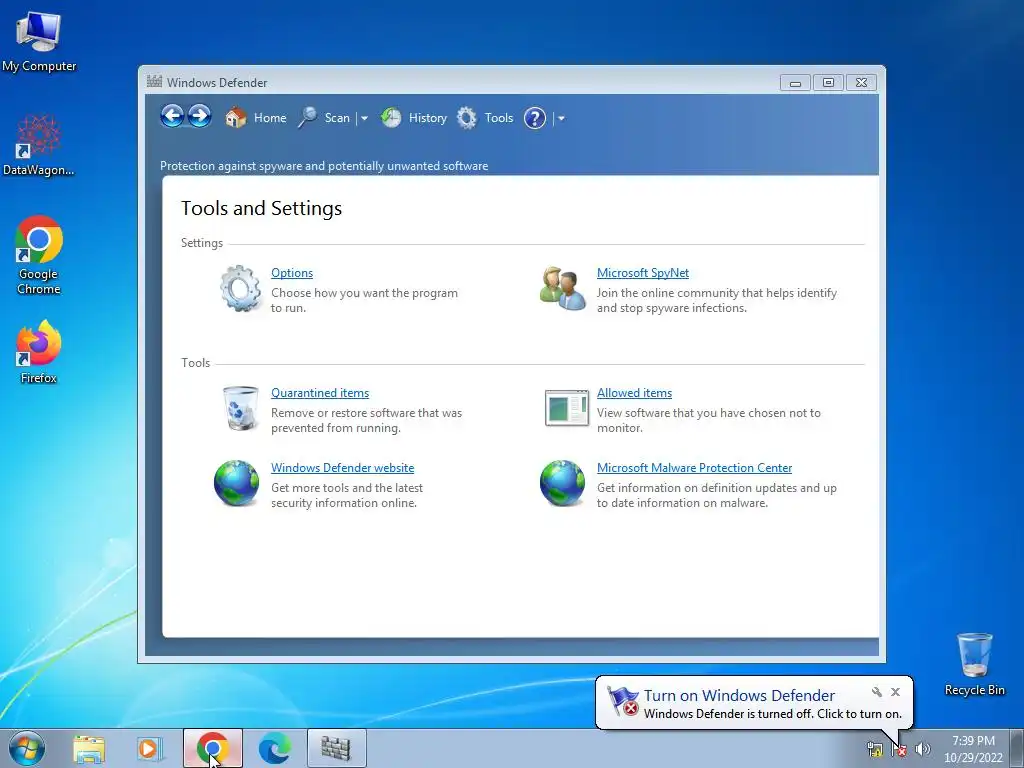This screenshot has width=1024, height=768.
Task: Open help with the question mark icon
Action: click(535, 118)
